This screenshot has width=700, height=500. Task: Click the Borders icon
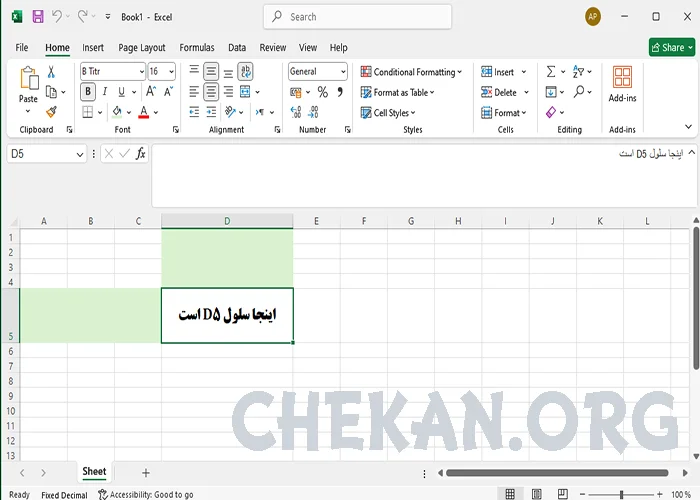88,112
